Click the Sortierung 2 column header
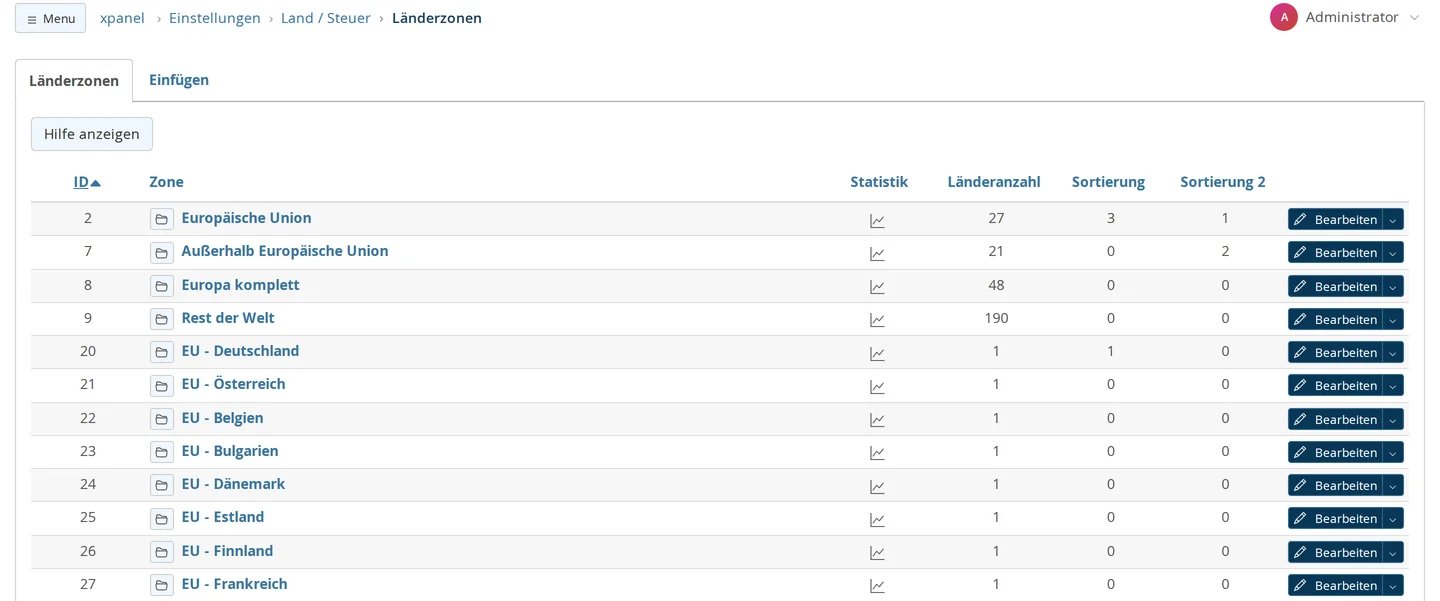This screenshot has width=1440, height=601. (x=1223, y=182)
